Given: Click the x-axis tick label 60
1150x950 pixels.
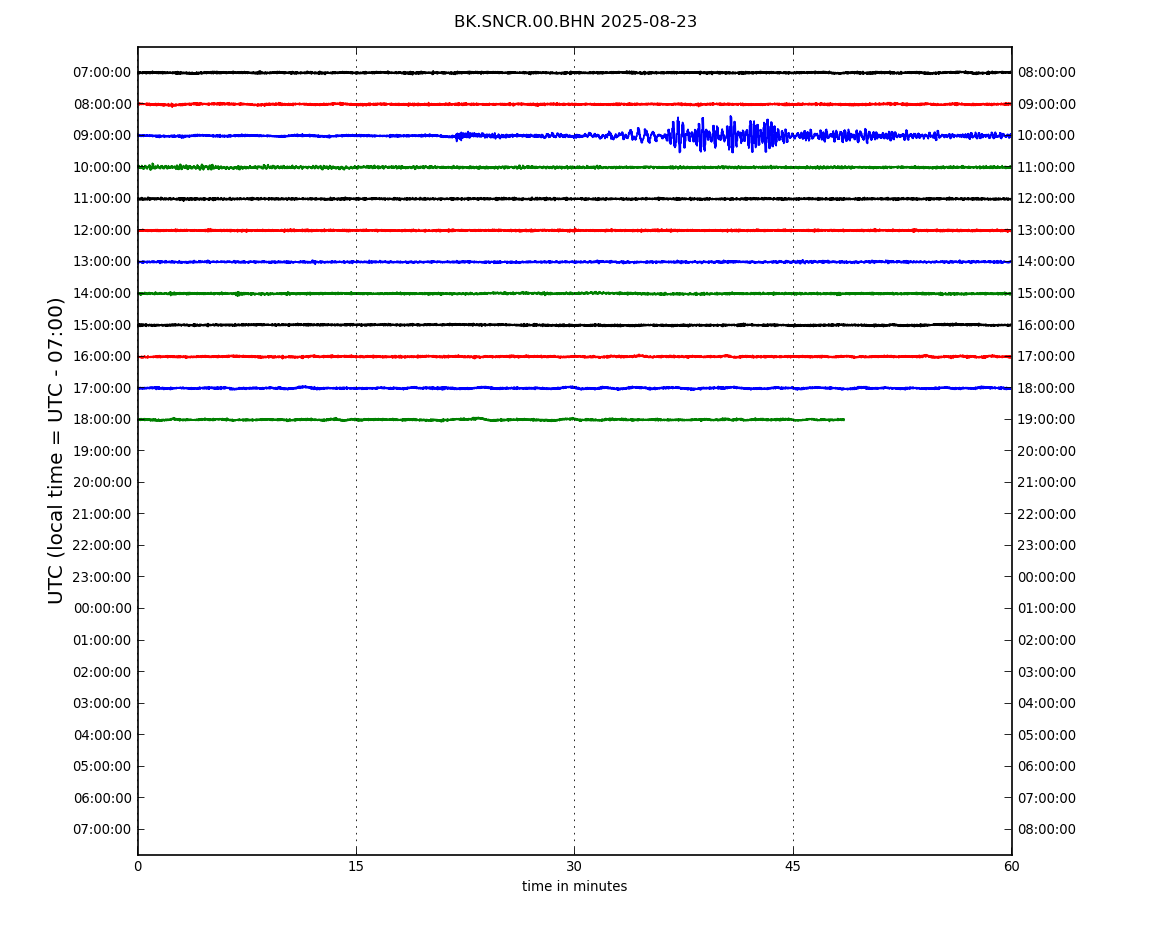Looking at the screenshot, I should click(x=1011, y=866).
